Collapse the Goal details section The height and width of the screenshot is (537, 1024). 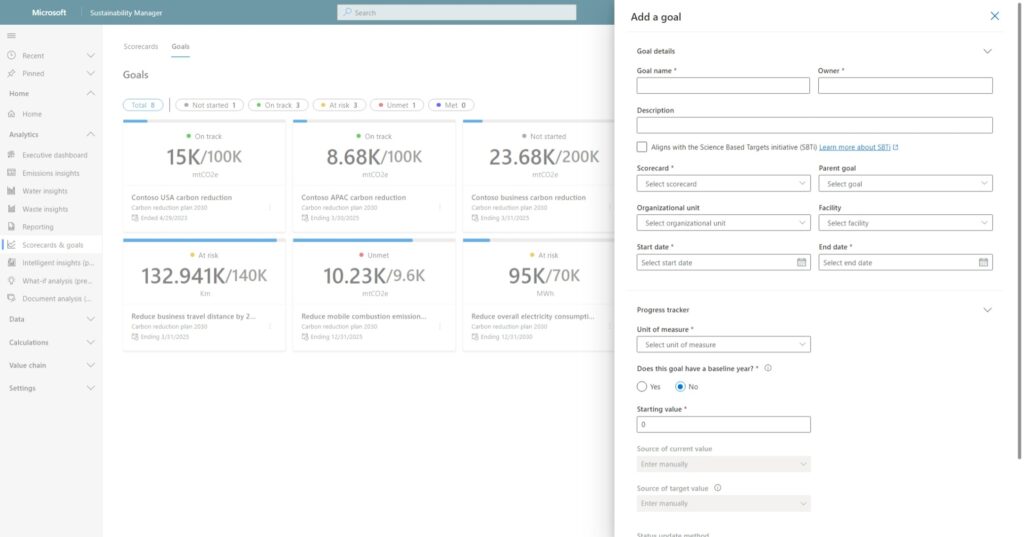pos(987,51)
